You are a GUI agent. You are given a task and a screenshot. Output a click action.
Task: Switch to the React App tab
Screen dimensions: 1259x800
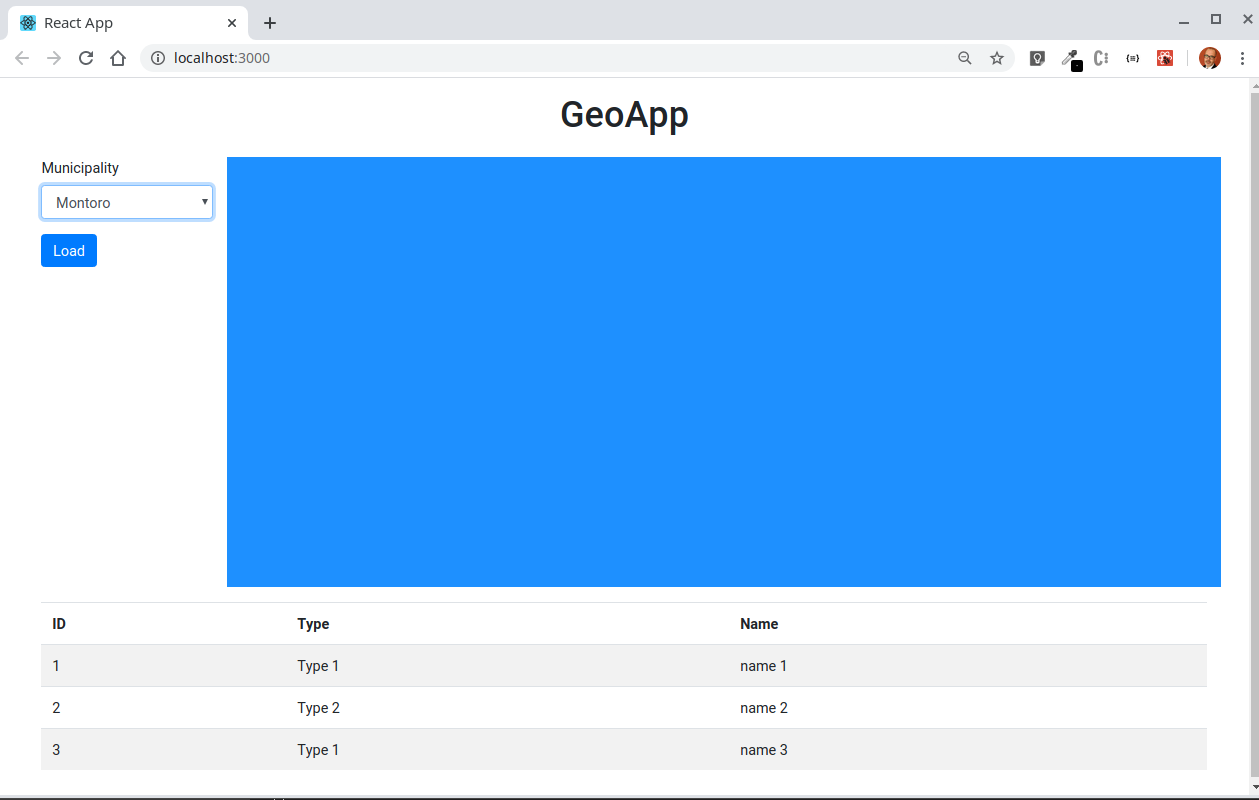(x=120, y=22)
